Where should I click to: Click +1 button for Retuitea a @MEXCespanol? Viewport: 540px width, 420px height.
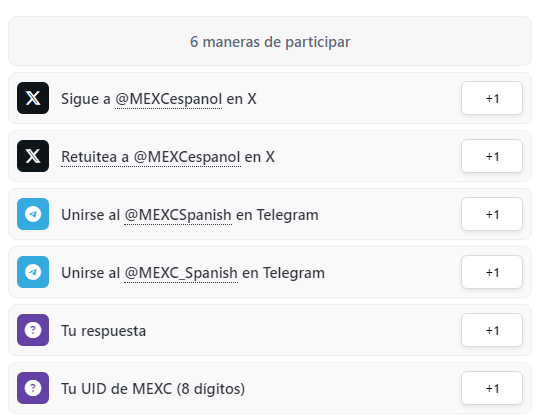click(492, 156)
